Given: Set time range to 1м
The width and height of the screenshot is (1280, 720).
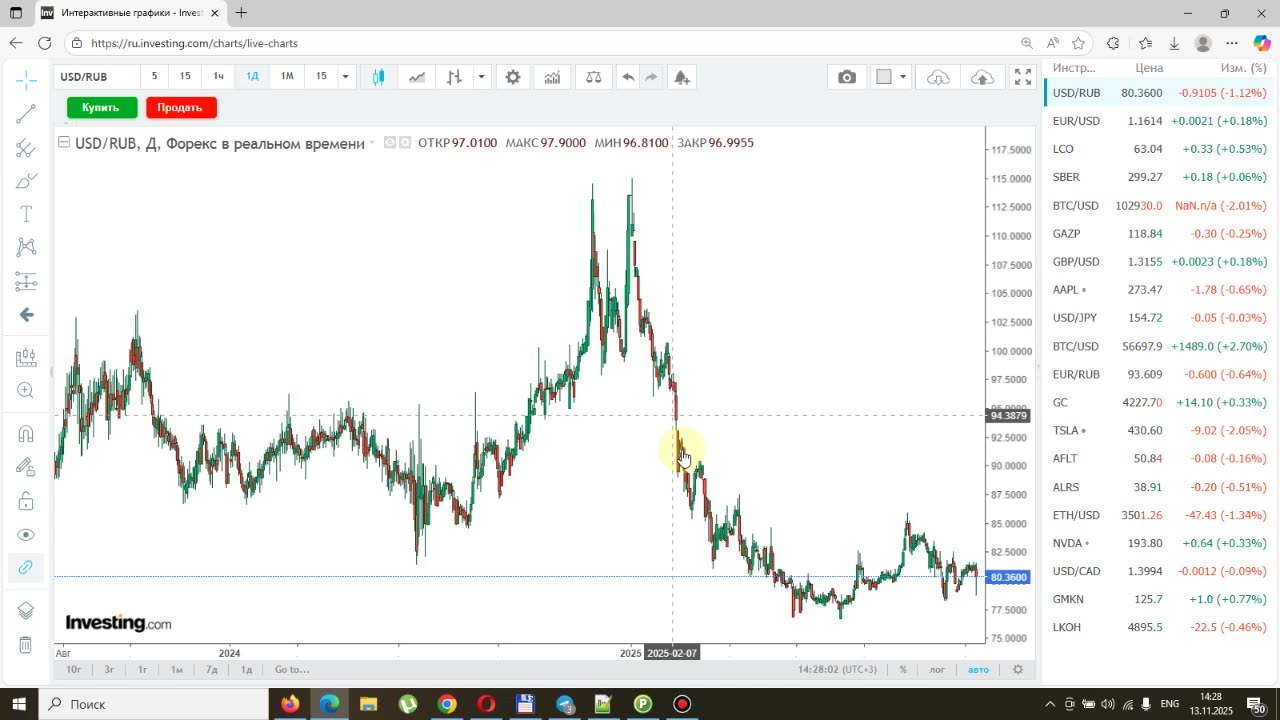Looking at the screenshot, I should [177, 669].
